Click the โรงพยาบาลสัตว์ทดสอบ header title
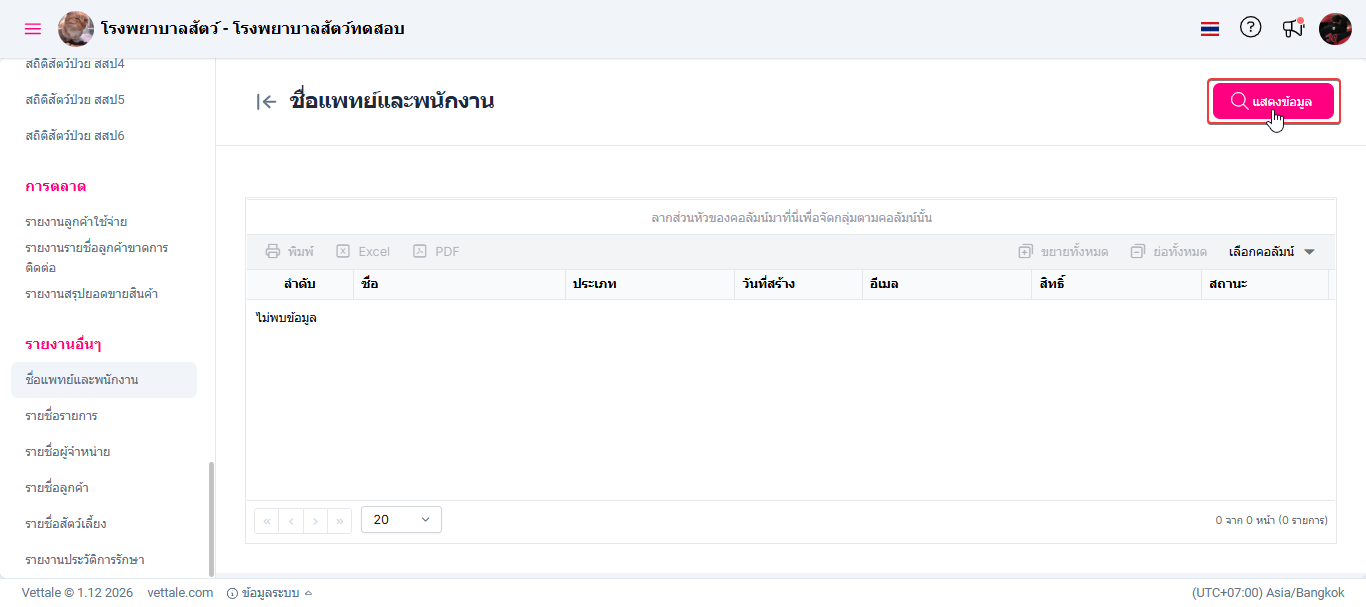 click(319, 29)
